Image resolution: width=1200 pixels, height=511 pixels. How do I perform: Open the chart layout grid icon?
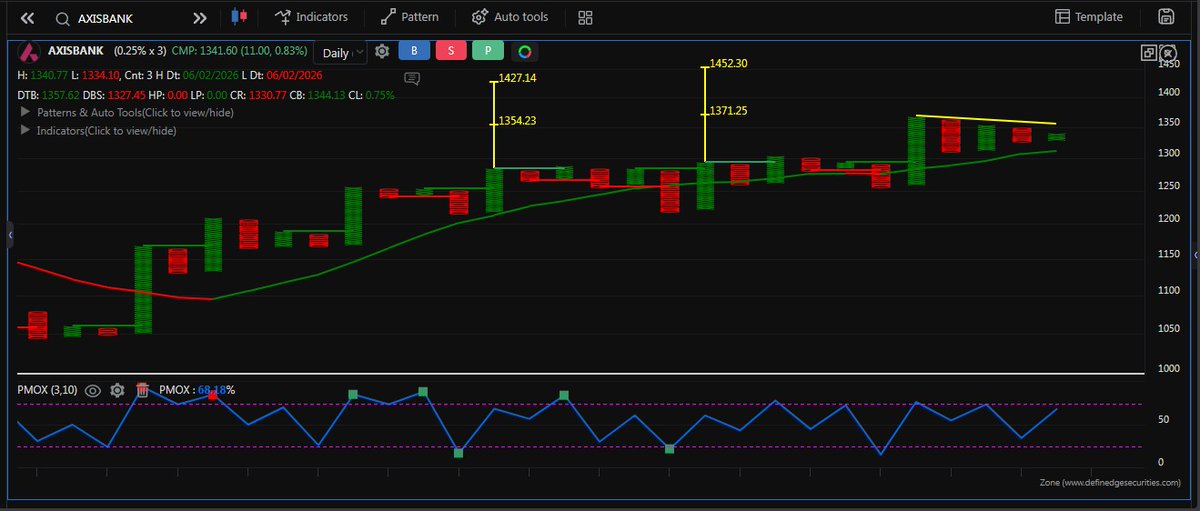[586, 18]
